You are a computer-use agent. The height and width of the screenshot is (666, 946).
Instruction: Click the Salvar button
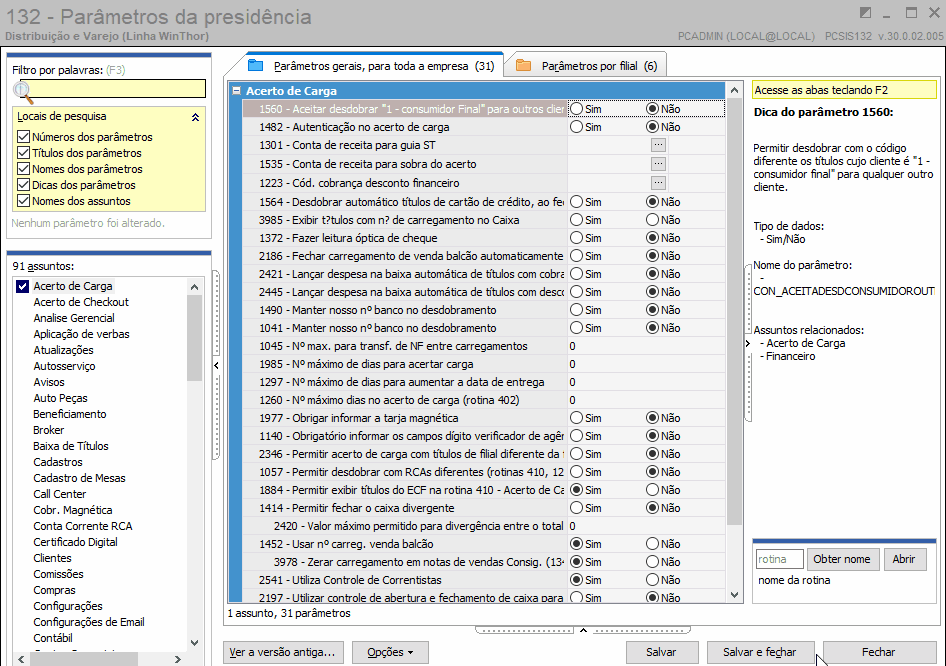pos(661,652)
